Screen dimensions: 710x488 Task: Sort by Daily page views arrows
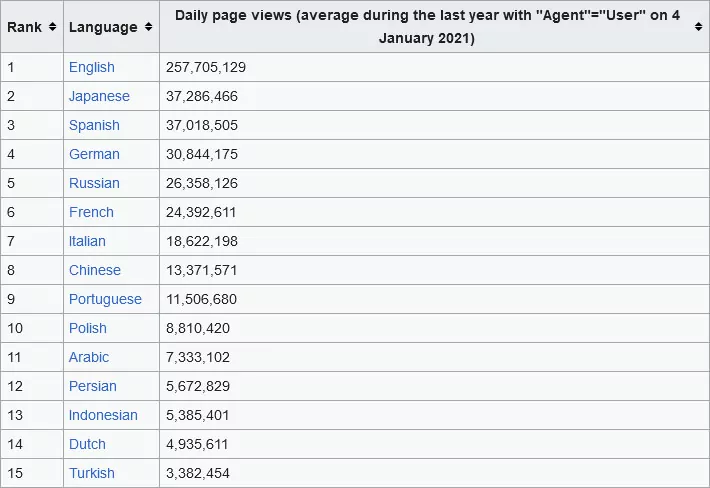698,27
